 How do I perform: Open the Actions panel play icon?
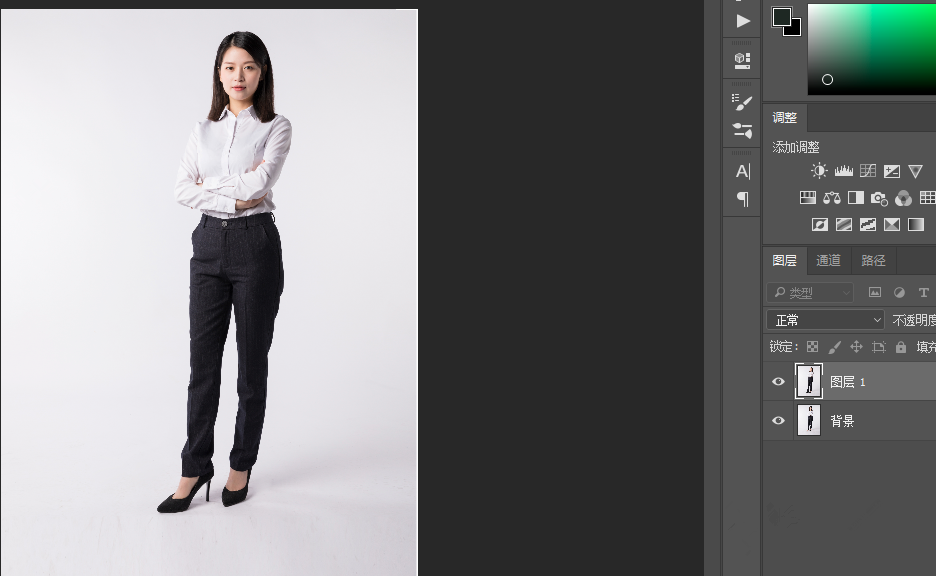pos(743,21)
